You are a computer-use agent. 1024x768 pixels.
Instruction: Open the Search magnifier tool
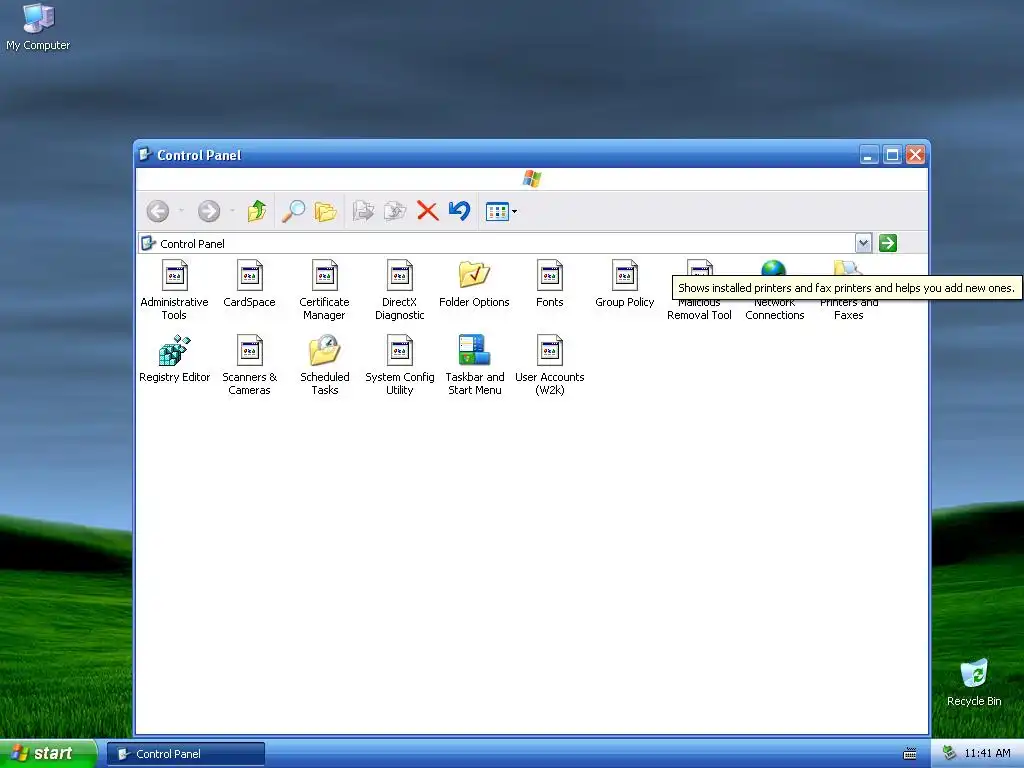(293, 211)
